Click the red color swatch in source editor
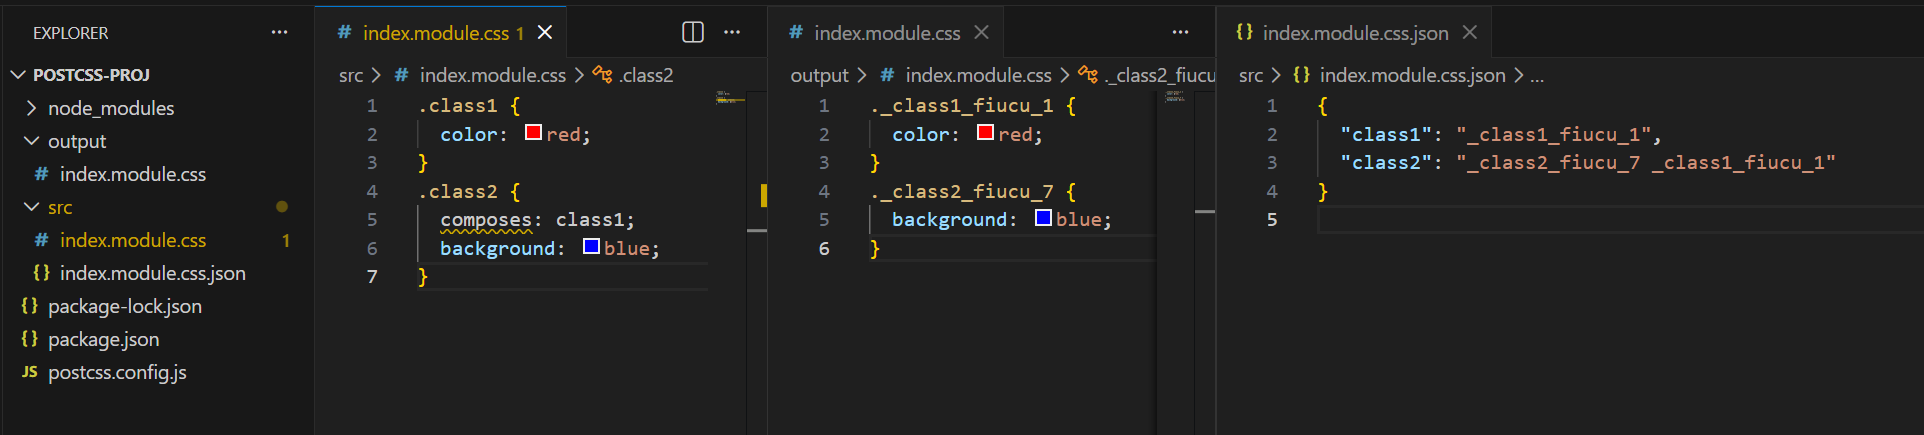This screenshot has height=435, width=1924. click(533, 133)
